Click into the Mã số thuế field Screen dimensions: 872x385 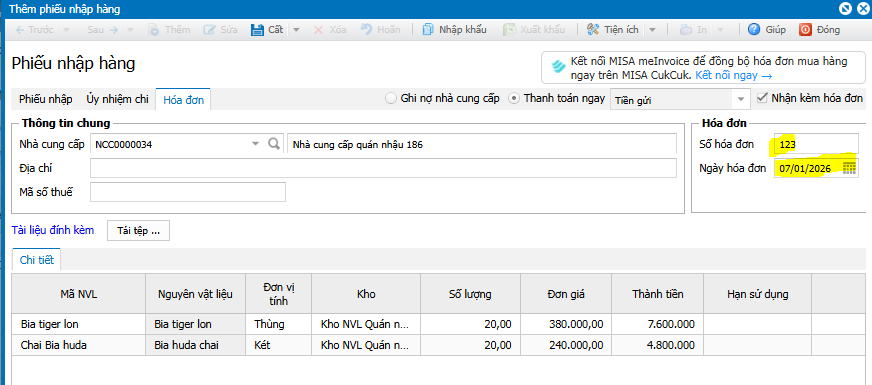187,192
